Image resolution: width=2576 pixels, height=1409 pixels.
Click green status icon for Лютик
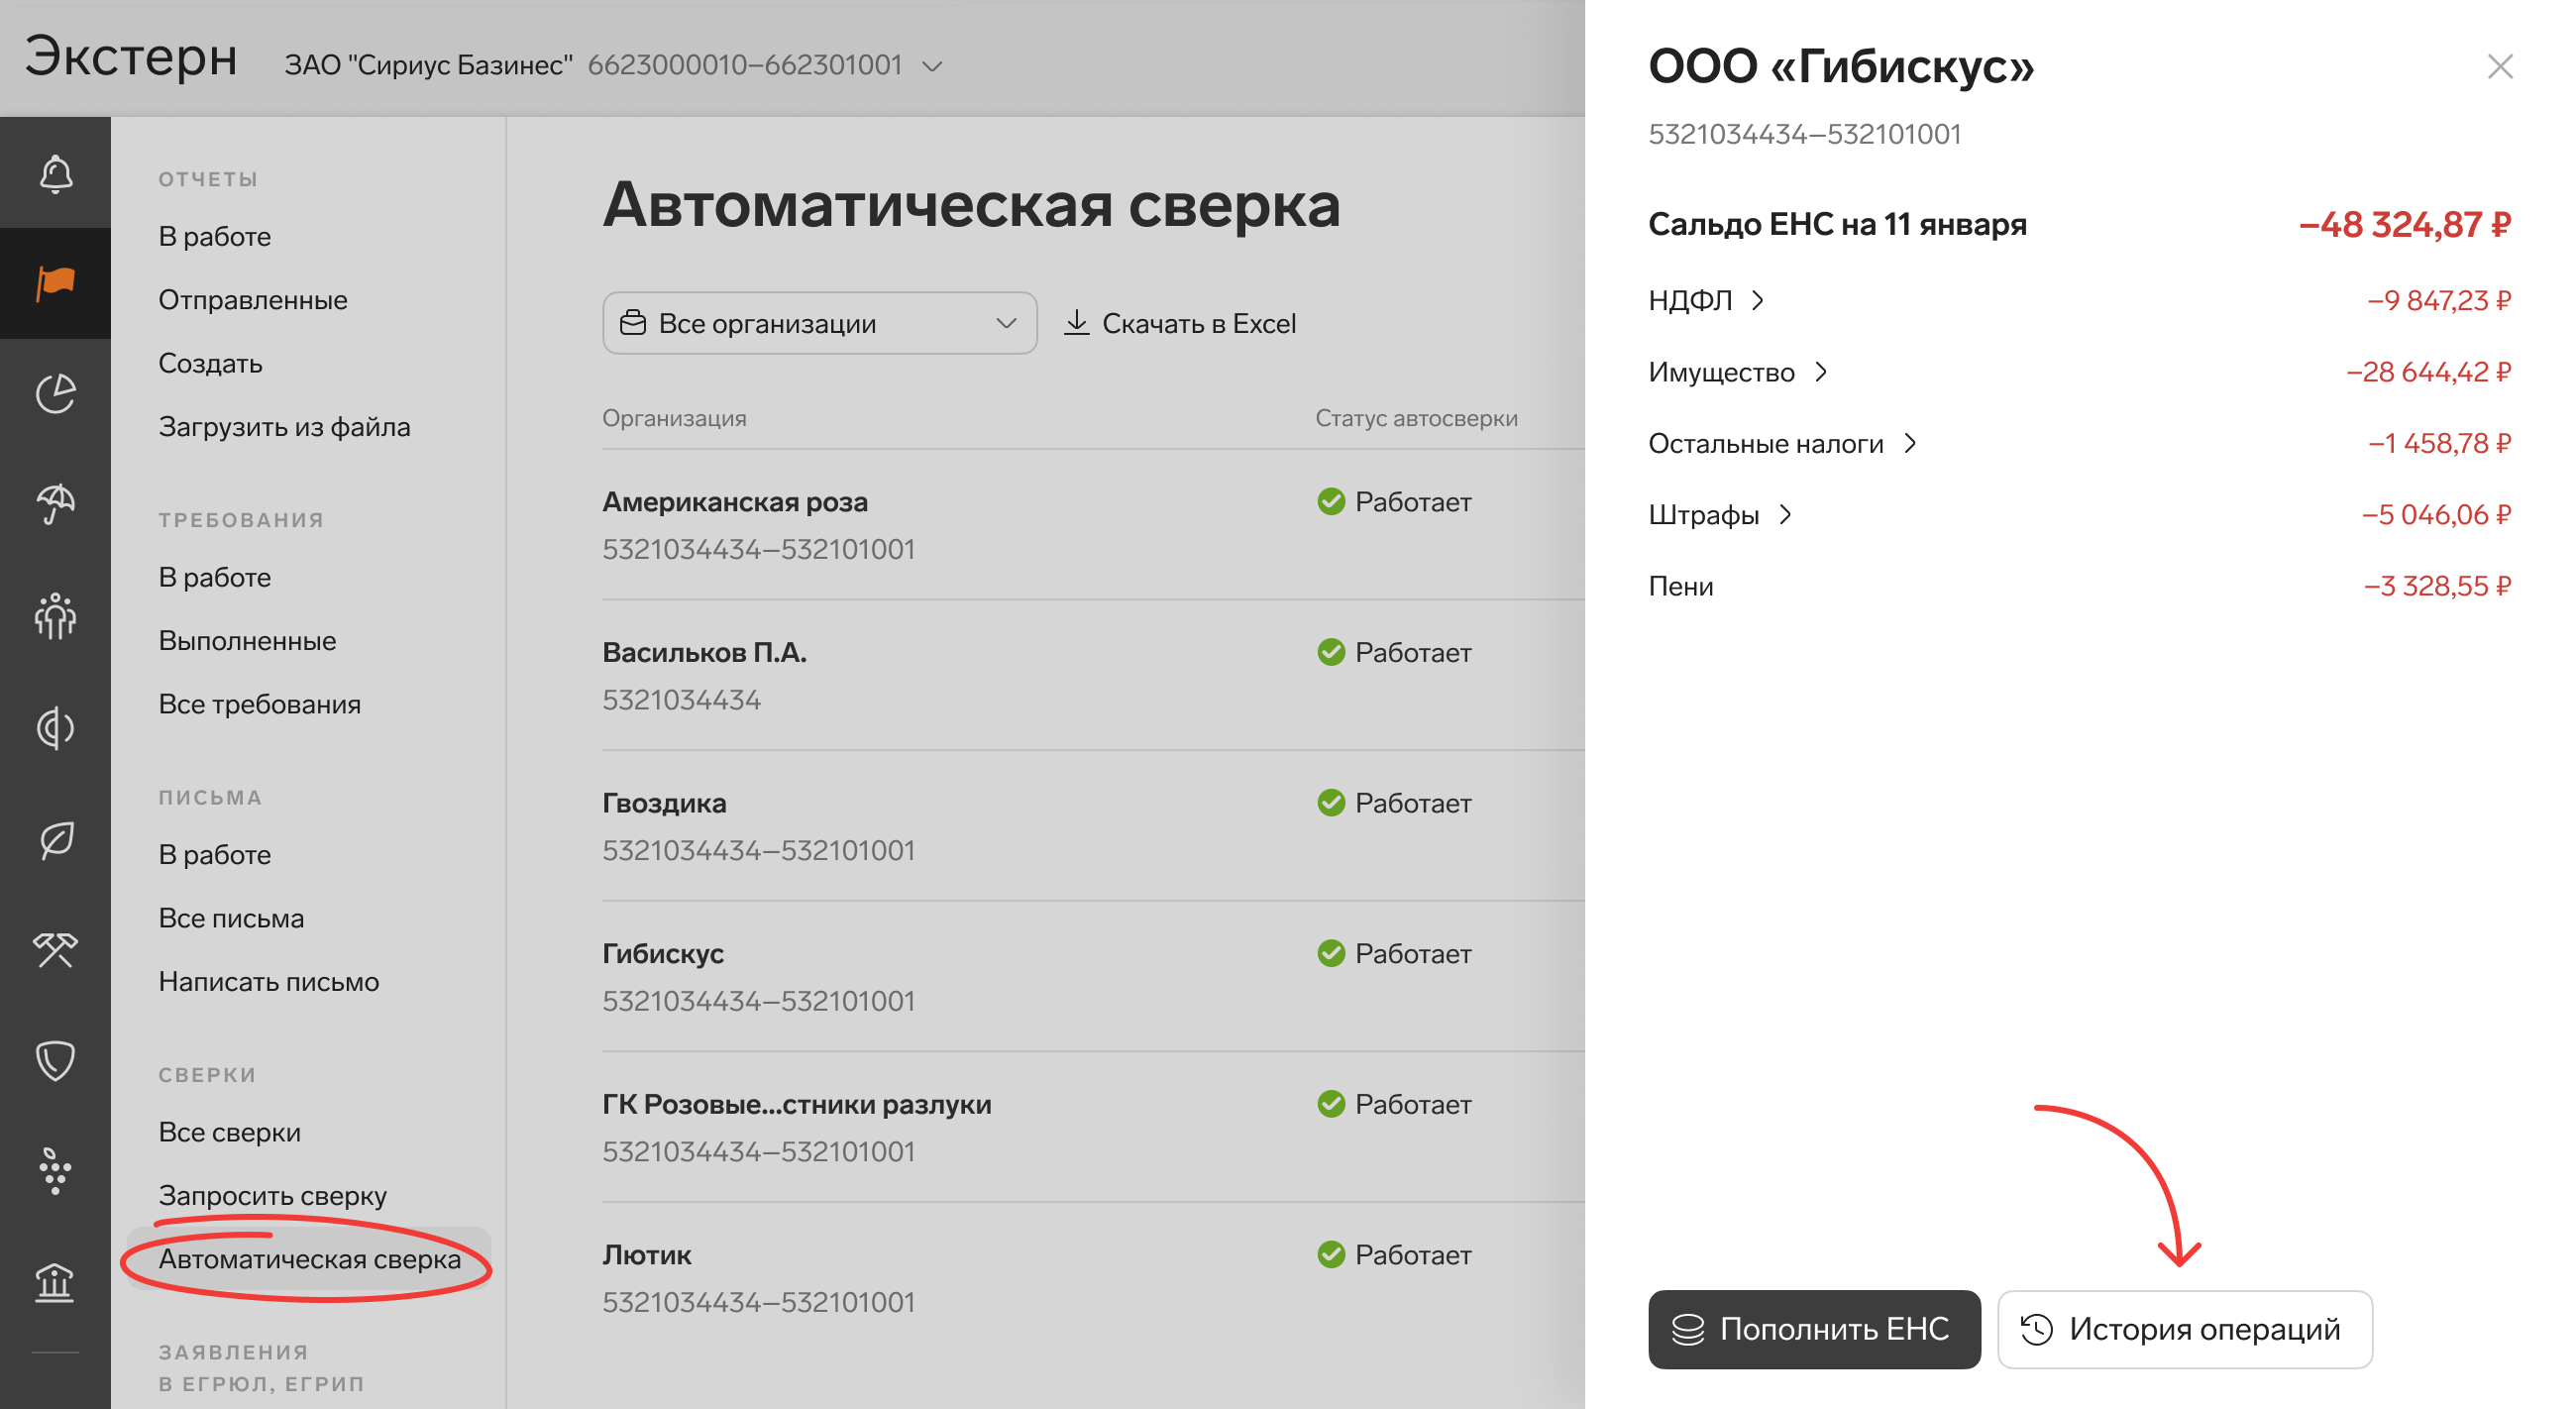click(1331, 1254)
